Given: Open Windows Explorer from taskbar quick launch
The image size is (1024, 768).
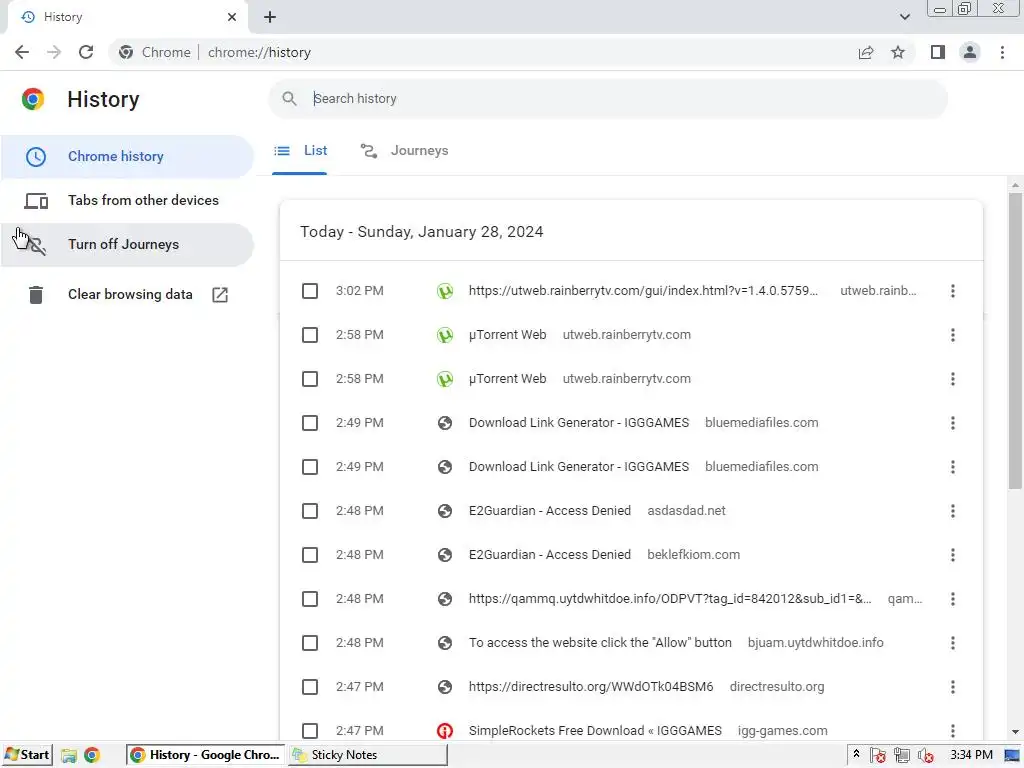Looking at the screenshot, I should pyautogui.click(x=69, y=756).
